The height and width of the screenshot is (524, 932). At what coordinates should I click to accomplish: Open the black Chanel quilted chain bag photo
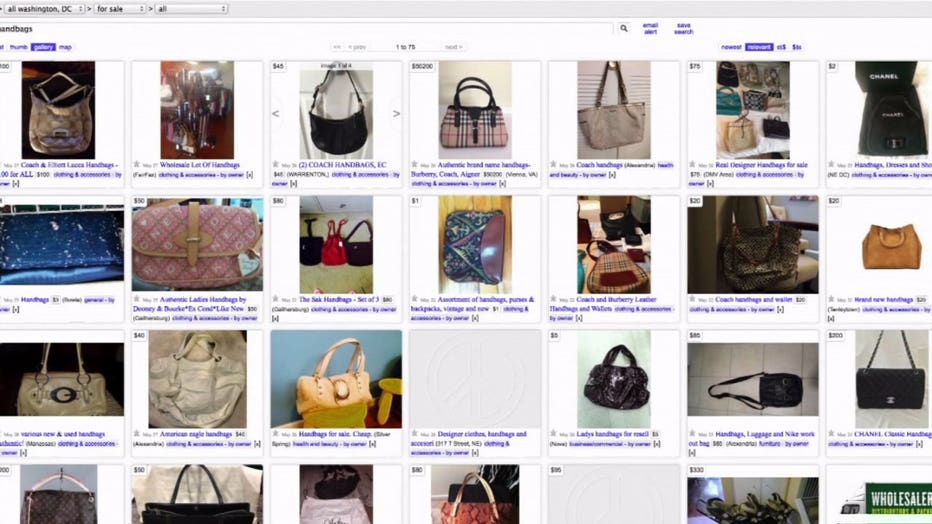tap(890, 379)
